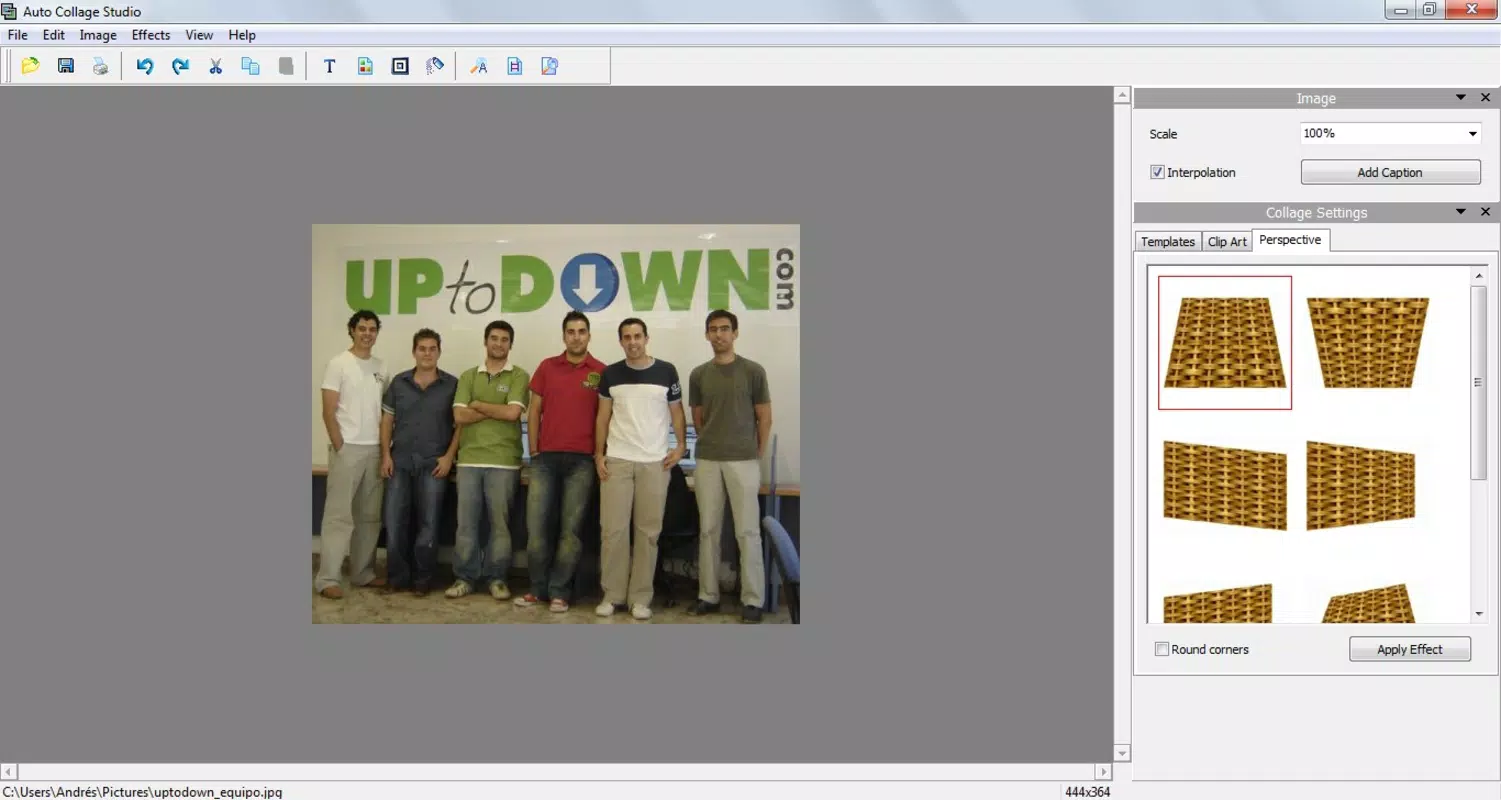Viewport: 1501px width, 800px height.
Task: Open the View menu
Action: pyautogui.click(x=199, y=35)
